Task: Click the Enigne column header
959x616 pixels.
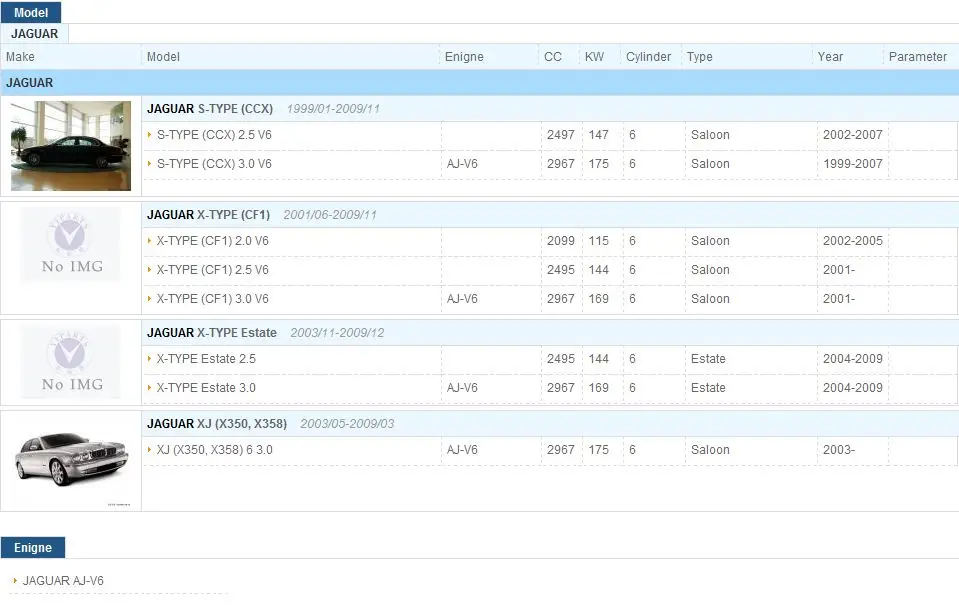Action: pos(464,57)
